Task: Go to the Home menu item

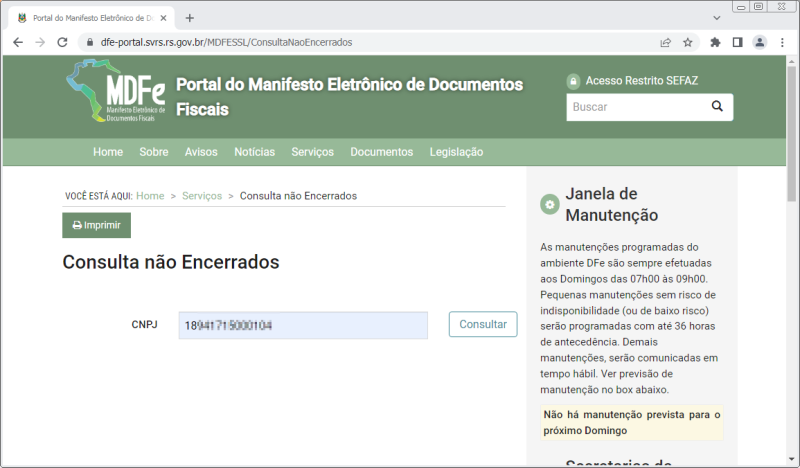Action: coord(108,152)
